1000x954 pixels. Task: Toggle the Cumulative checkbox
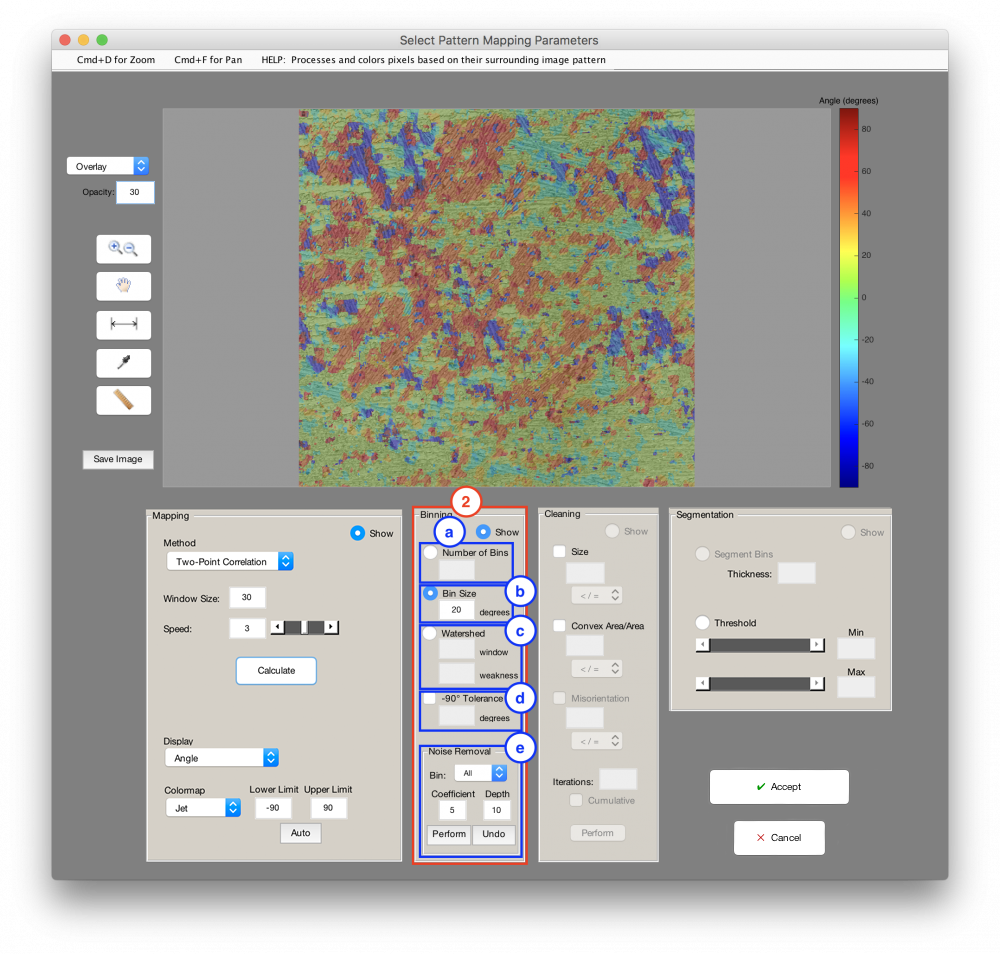click(576, 800)
